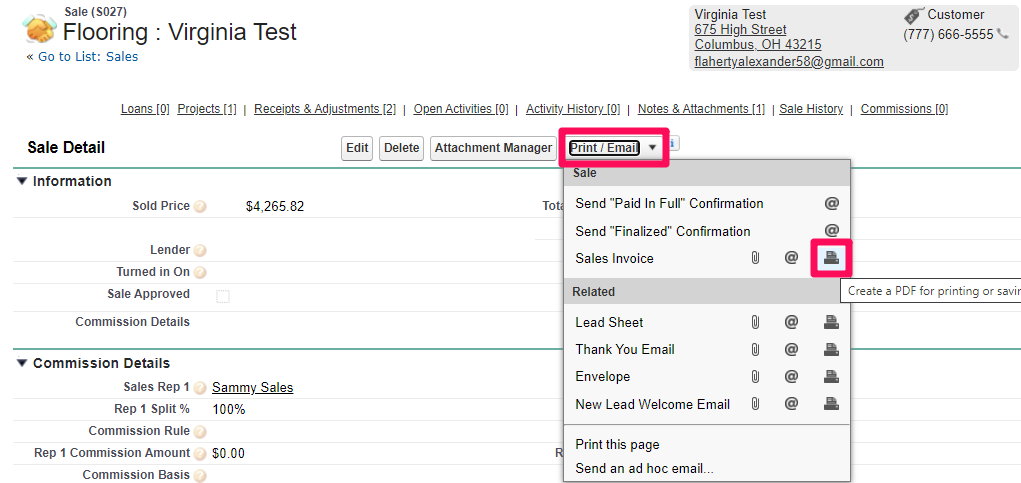1021x483 pixels.
Task: Choose Send an ad hoc email option
Action: tap(645, 468)
